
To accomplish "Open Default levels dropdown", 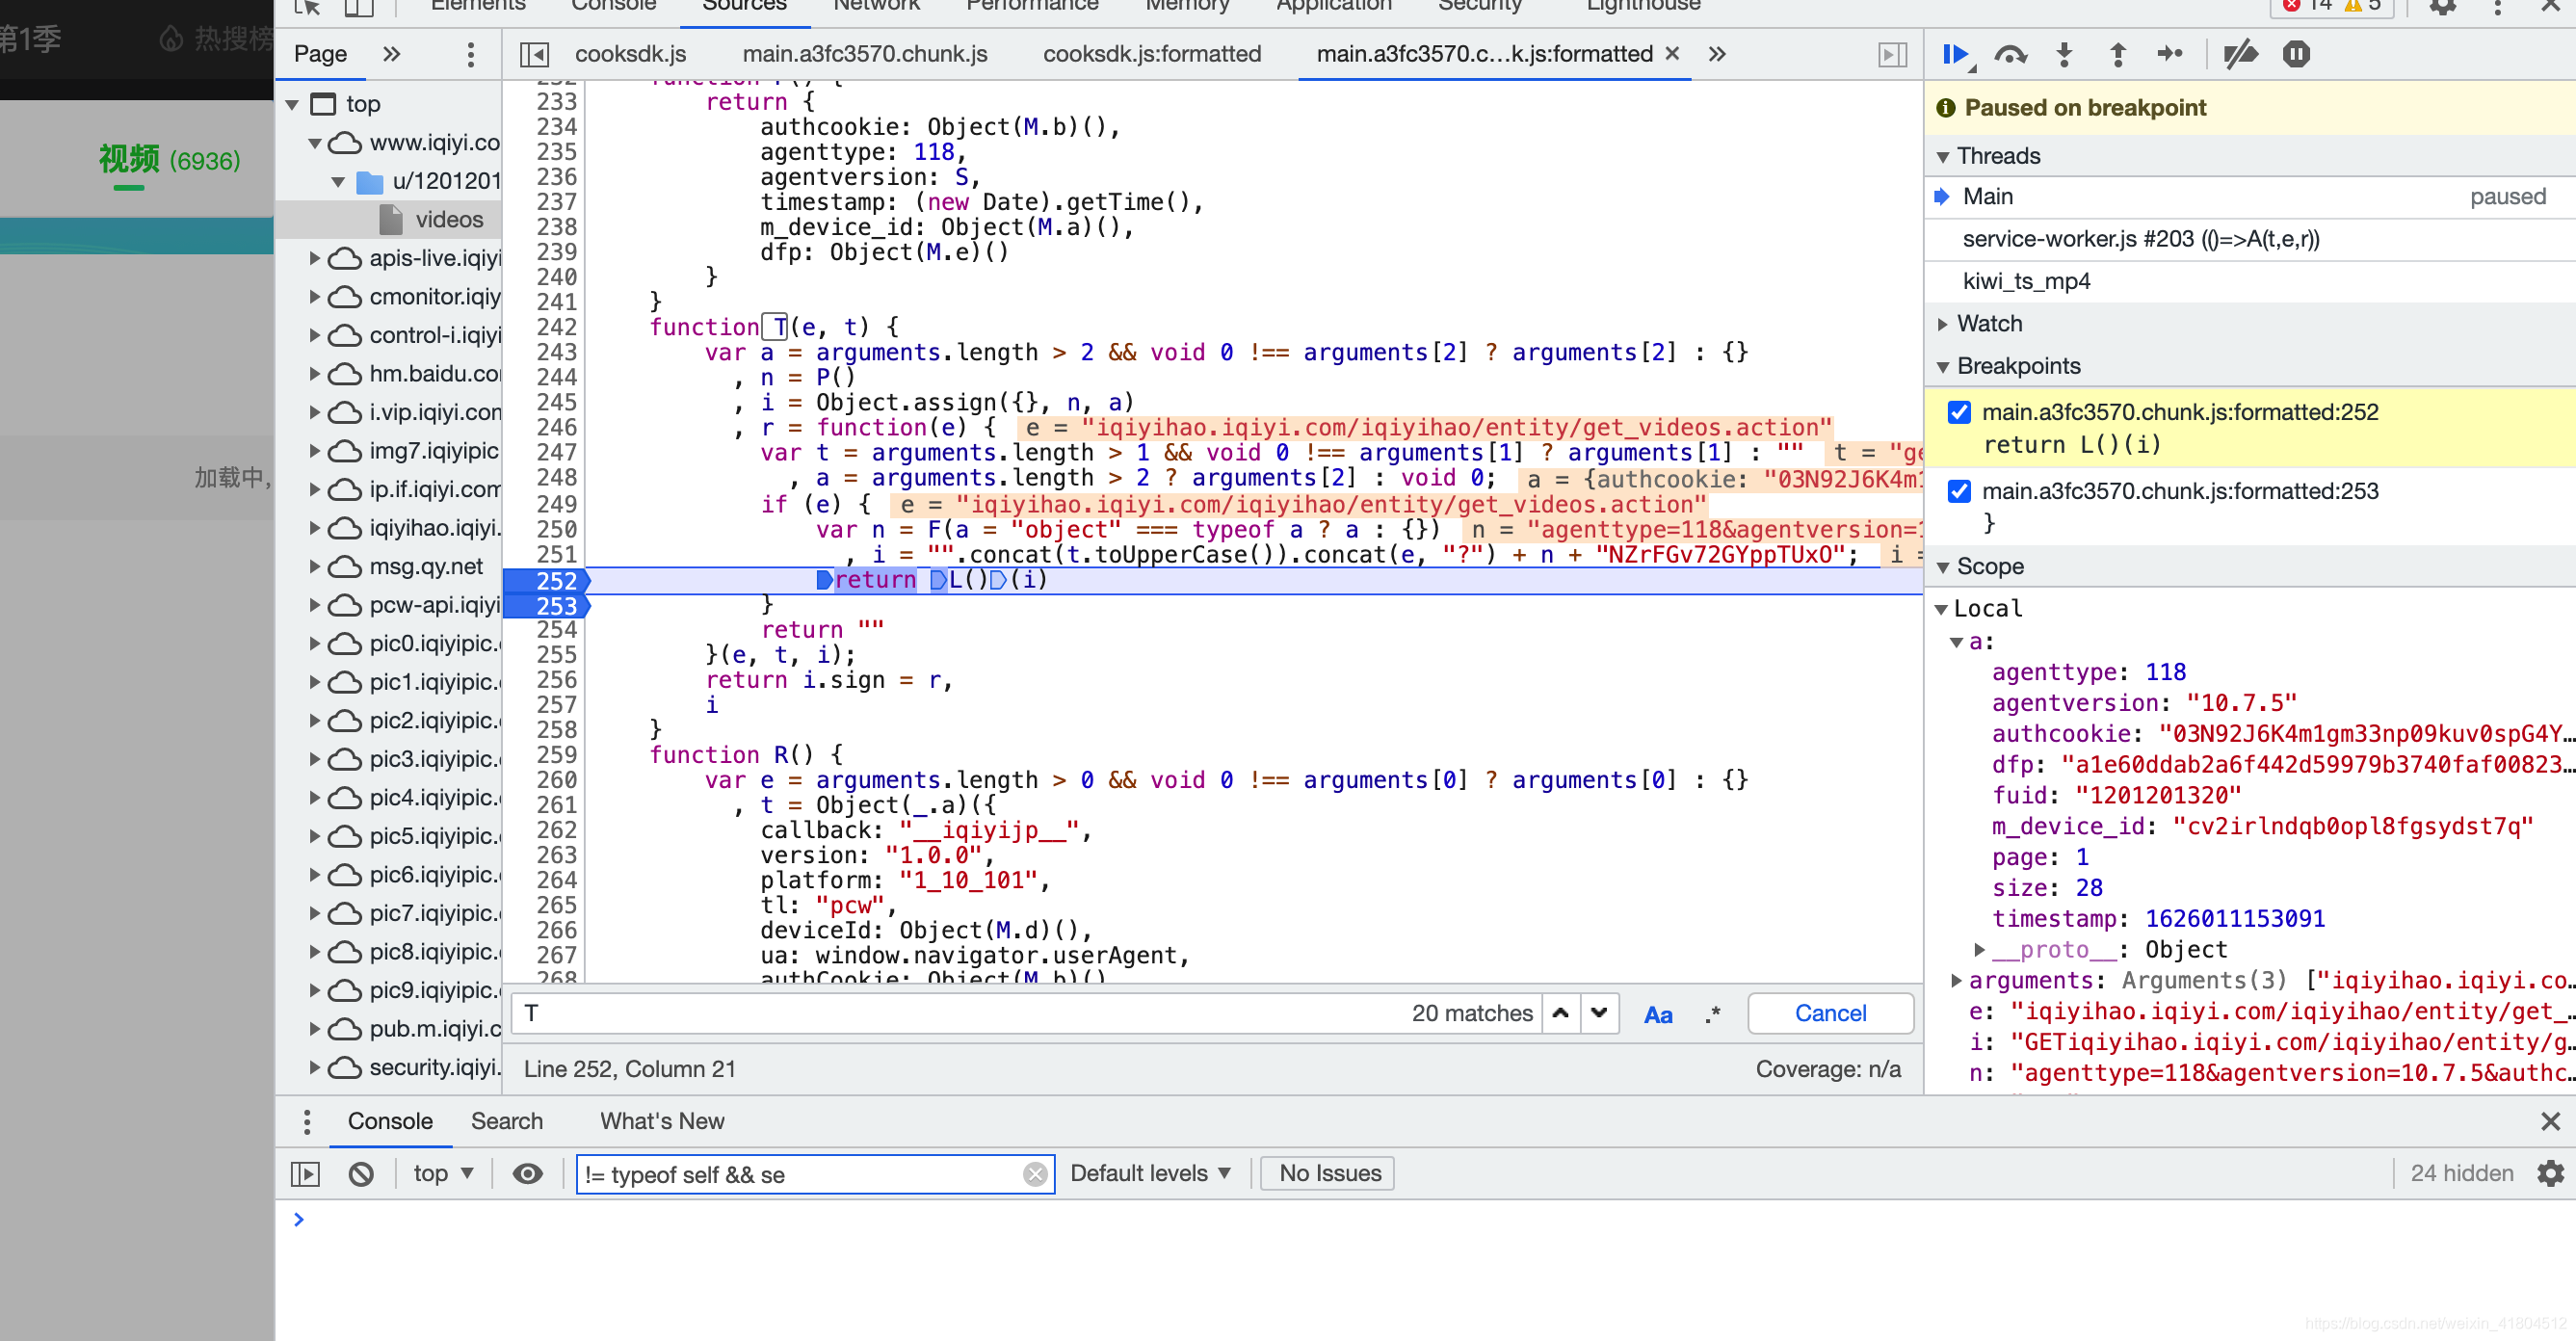I will point(1150,1173).
